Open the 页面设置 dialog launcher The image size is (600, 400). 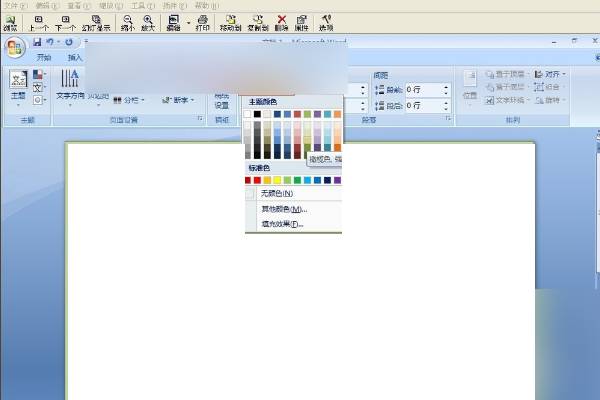click(200, 119)
